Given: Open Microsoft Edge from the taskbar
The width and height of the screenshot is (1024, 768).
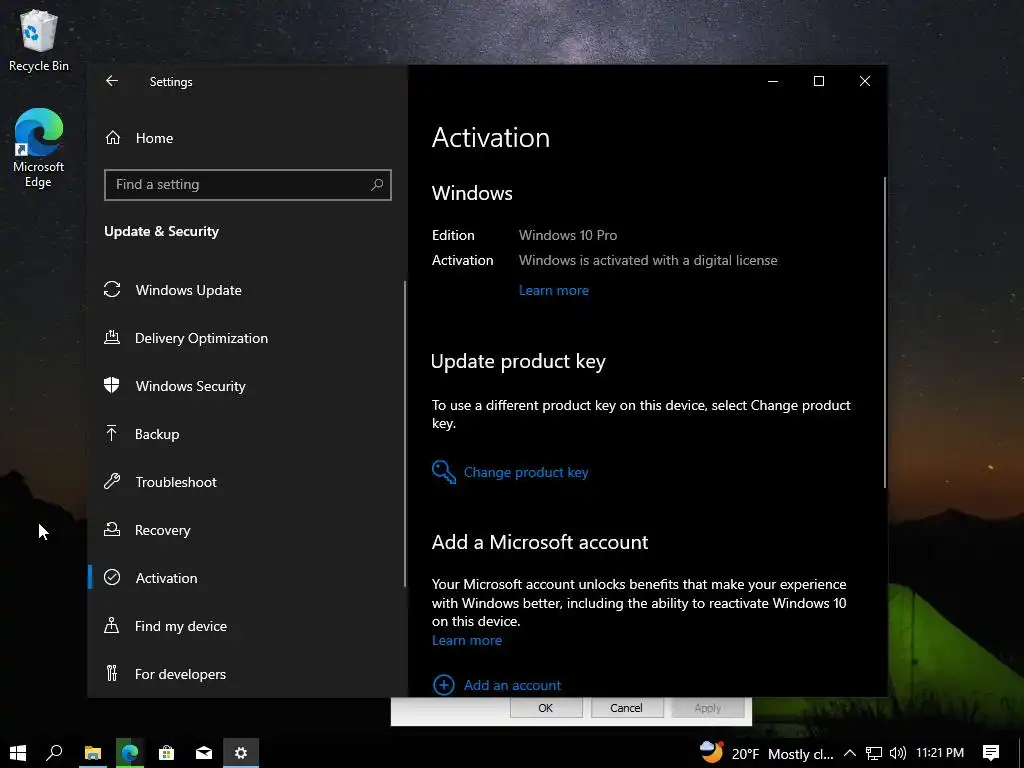Looking at the screenshot, I should [x=129, y=753].
